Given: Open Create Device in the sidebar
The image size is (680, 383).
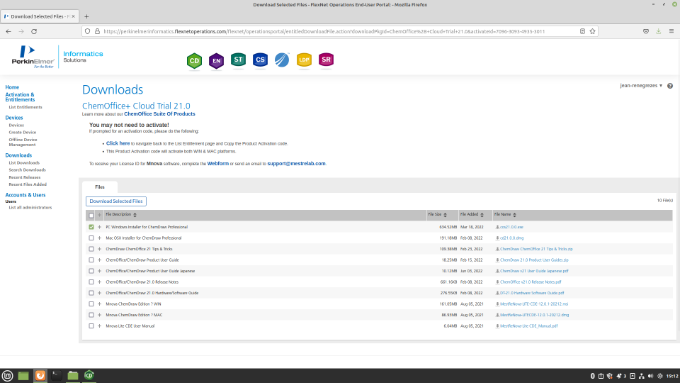Looking at the screenshot, I should [x=23, y=132].
